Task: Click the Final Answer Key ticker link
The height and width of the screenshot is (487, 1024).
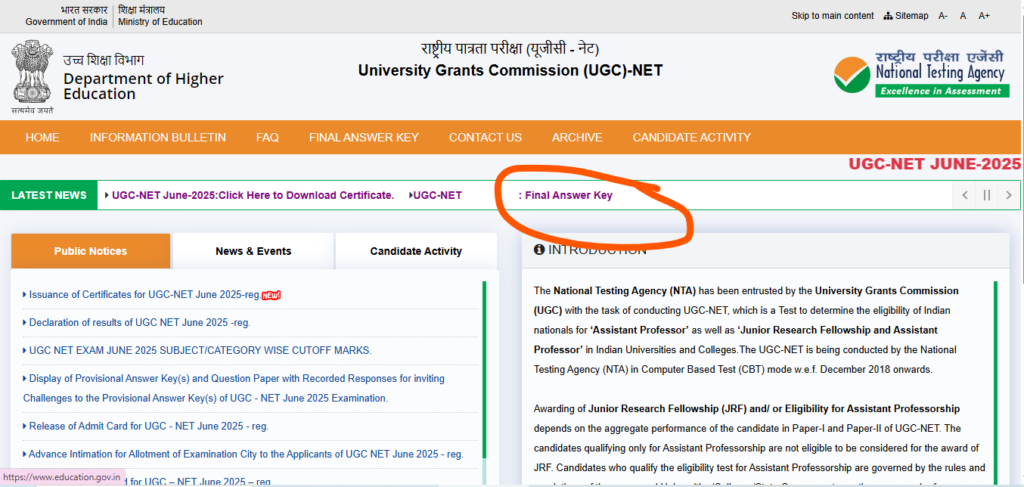Action: (x=566, y=195)
